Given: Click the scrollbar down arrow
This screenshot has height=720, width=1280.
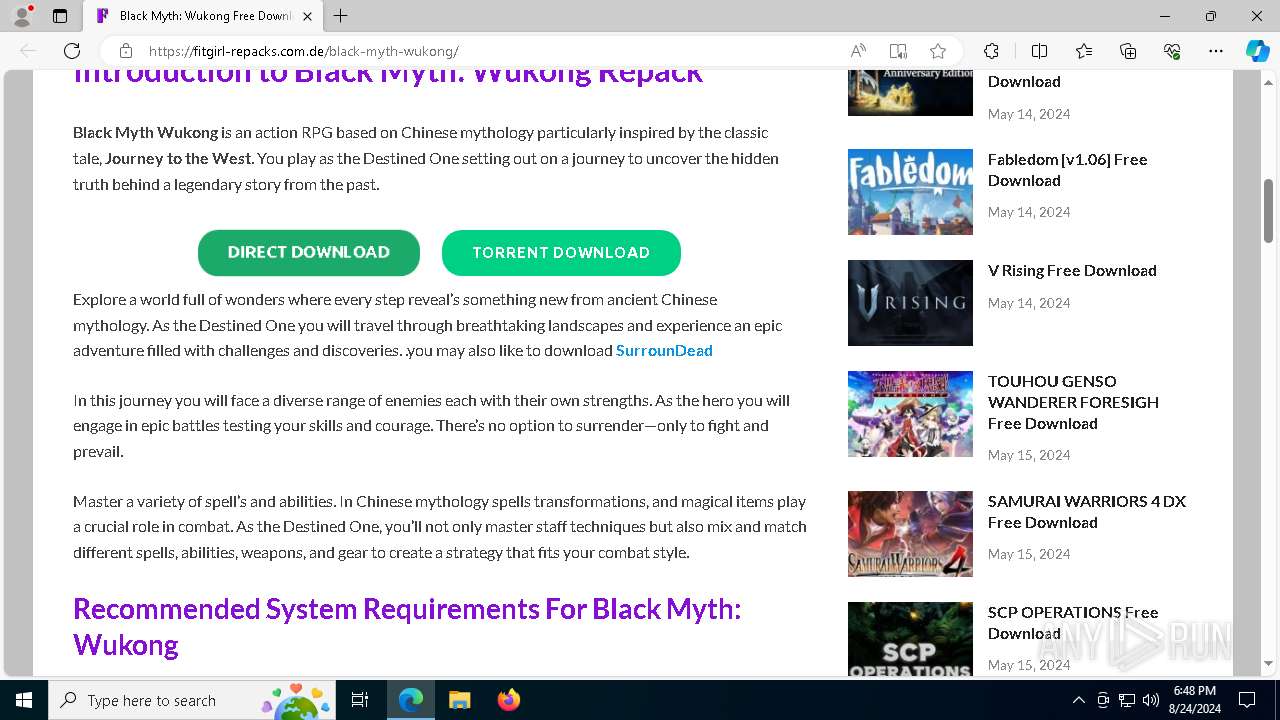Looking at the screenshot, I should [x=1268, y=663].
